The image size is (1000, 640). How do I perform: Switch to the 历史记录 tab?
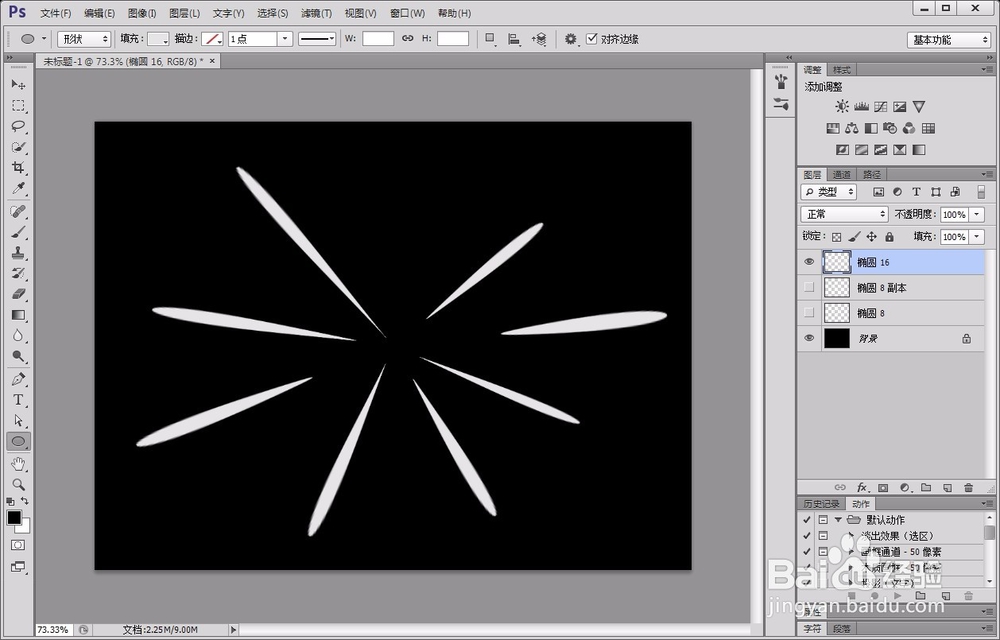point(821,504)
